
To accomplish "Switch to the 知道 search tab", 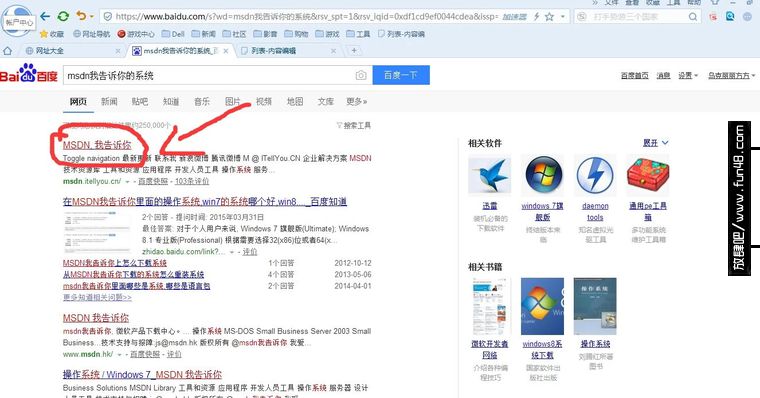I will click(x=171, y=101).
